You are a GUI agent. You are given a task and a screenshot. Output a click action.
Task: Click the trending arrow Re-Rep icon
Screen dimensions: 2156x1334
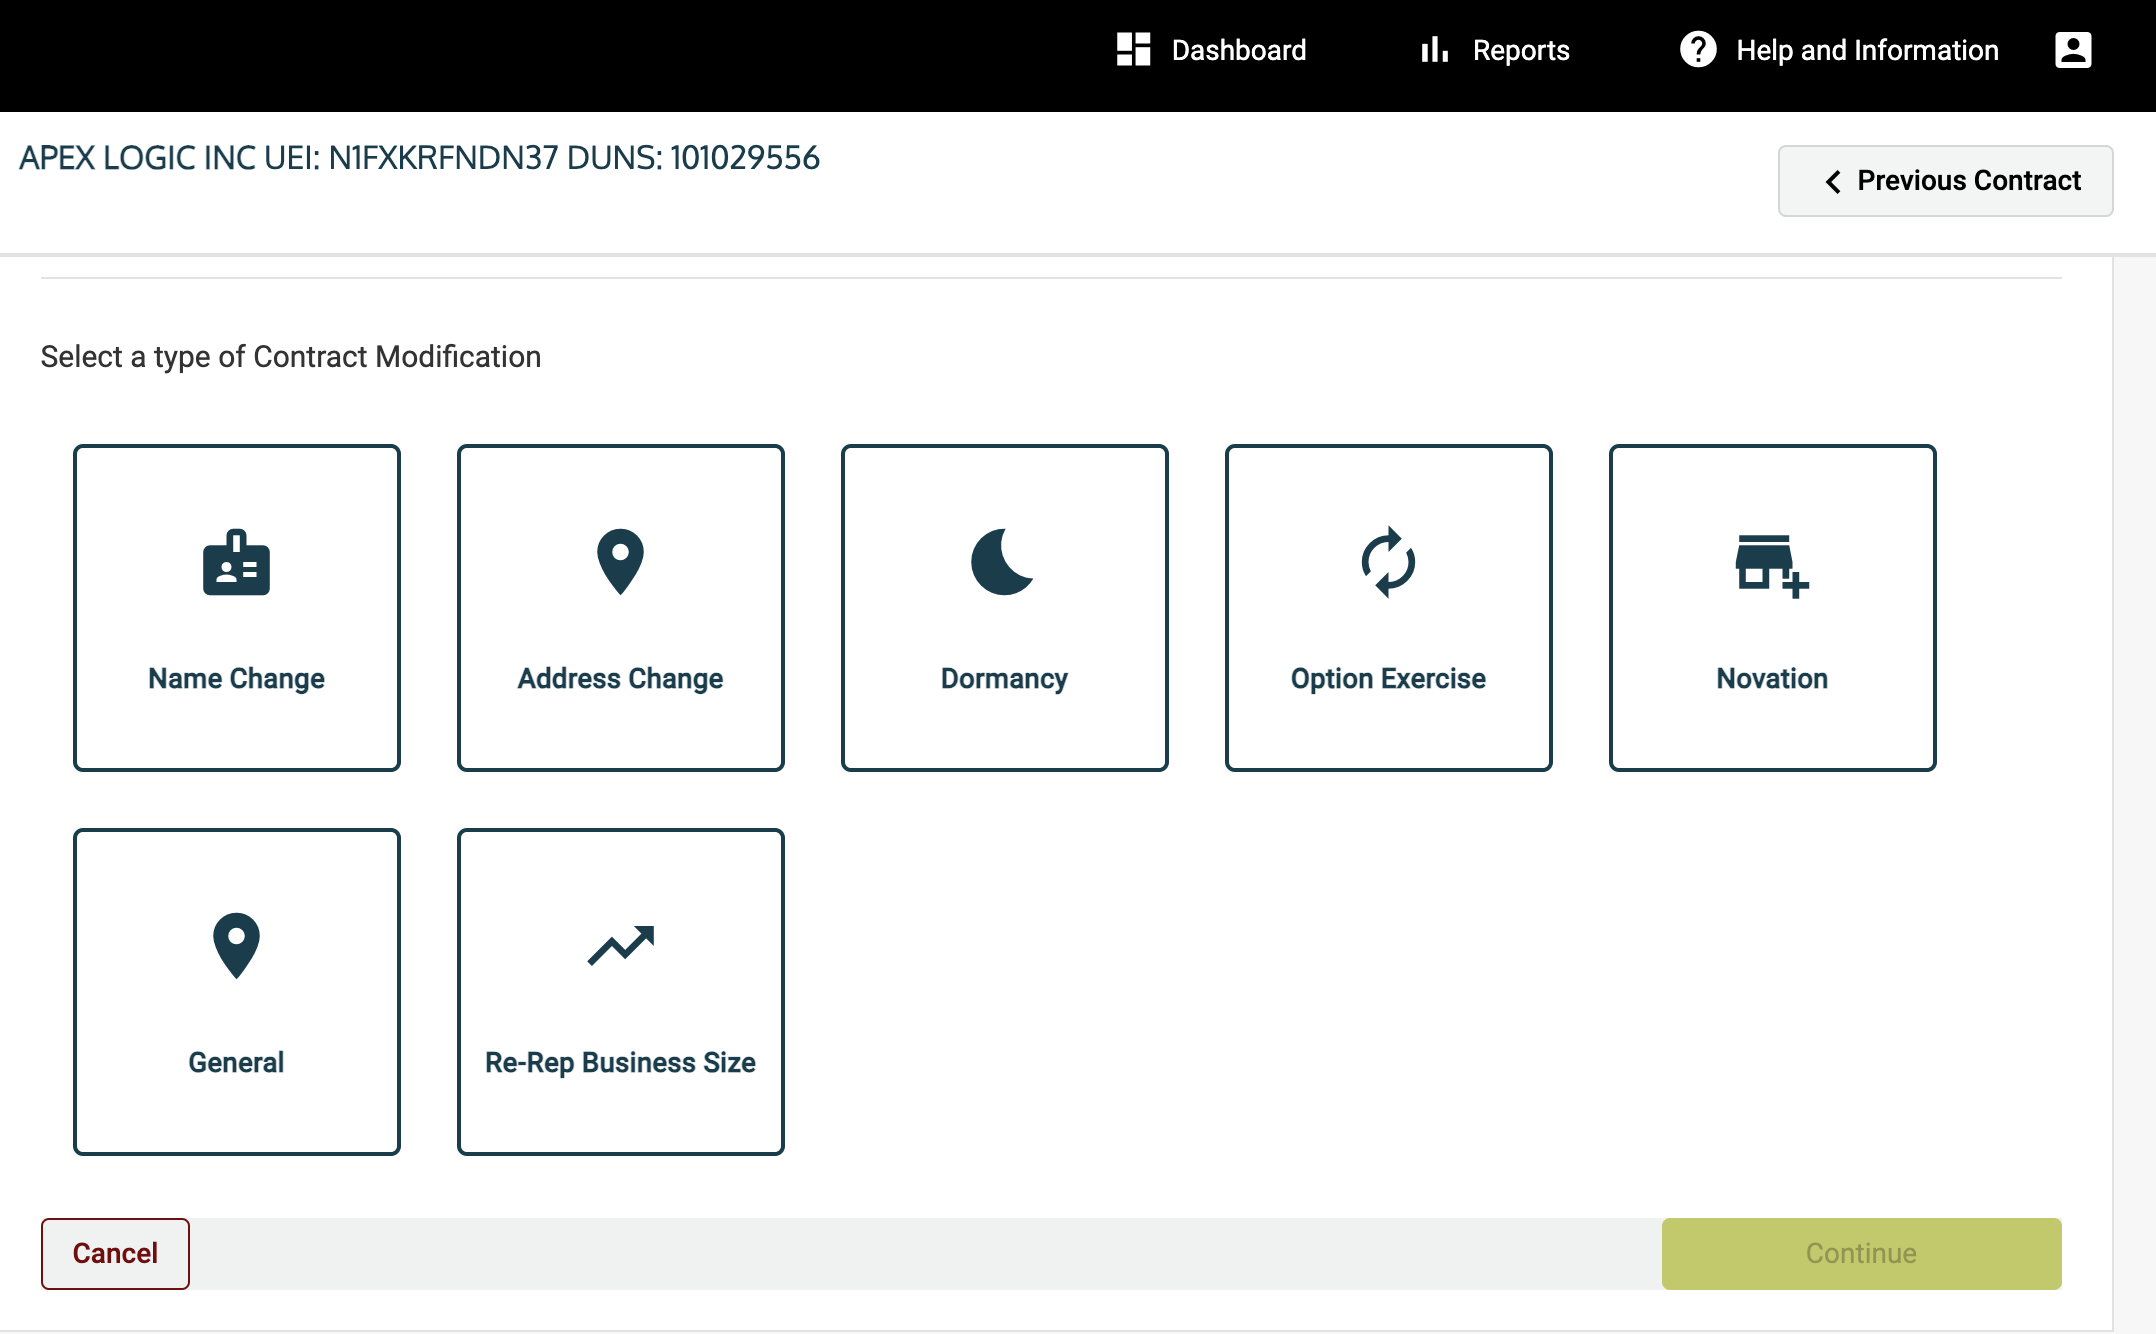click(620, 945)
